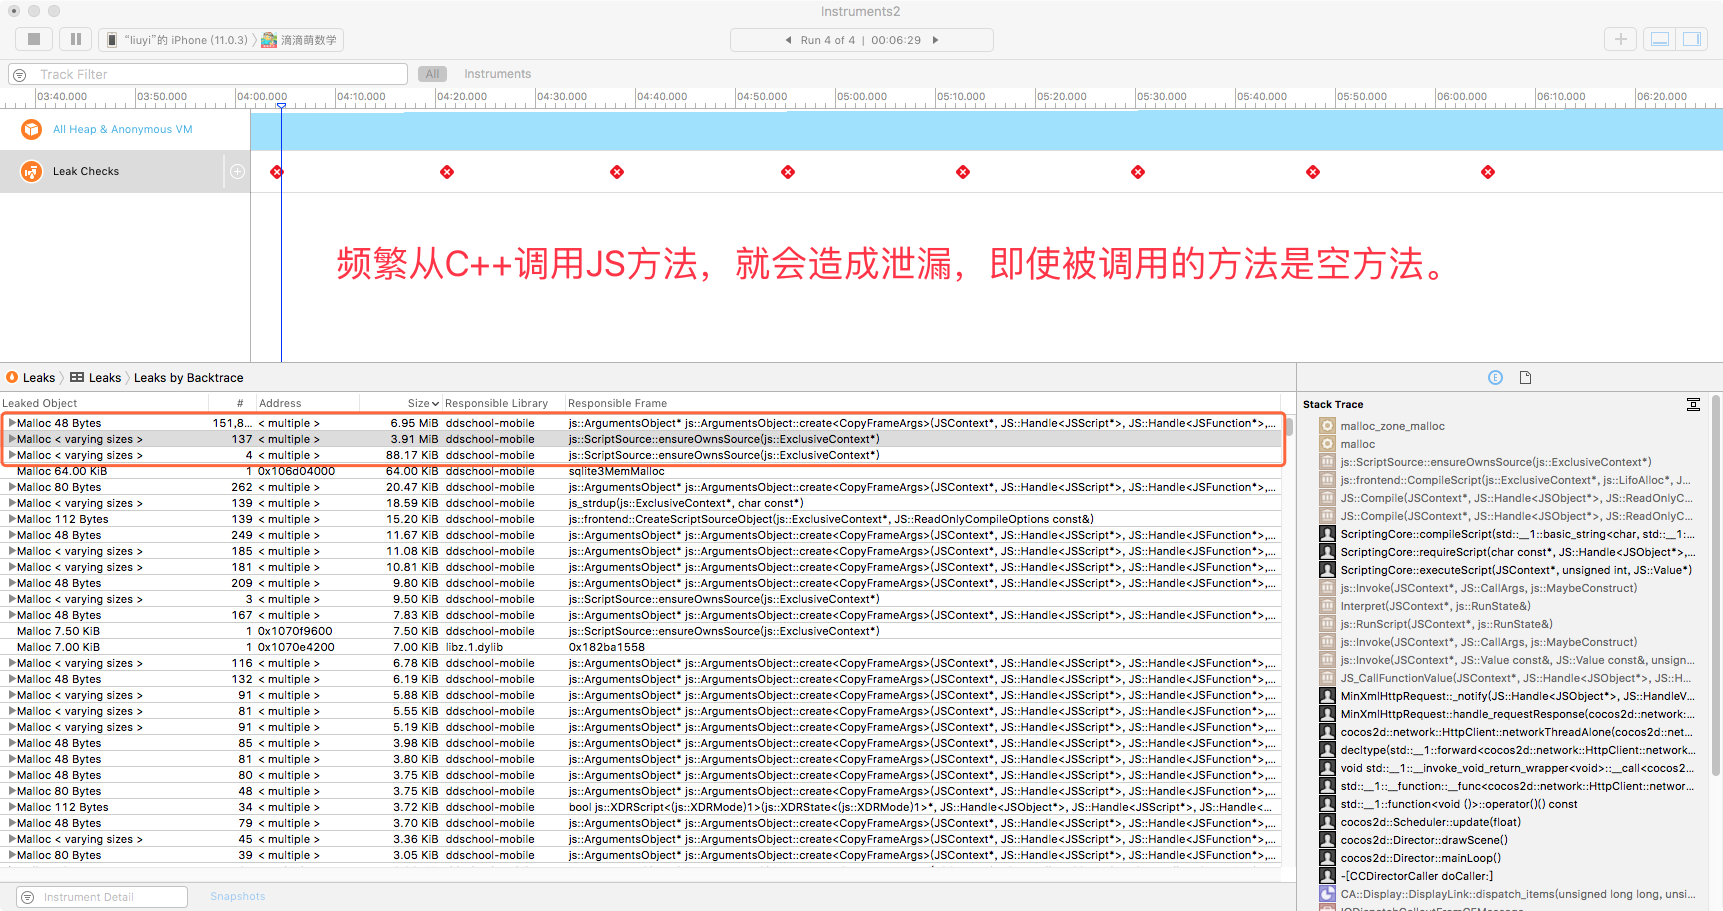Select the cocos2d::Director::mainLoop() frame
Image resolution: width=1723 pixels, height=911 pixels.
(1420, 858)
